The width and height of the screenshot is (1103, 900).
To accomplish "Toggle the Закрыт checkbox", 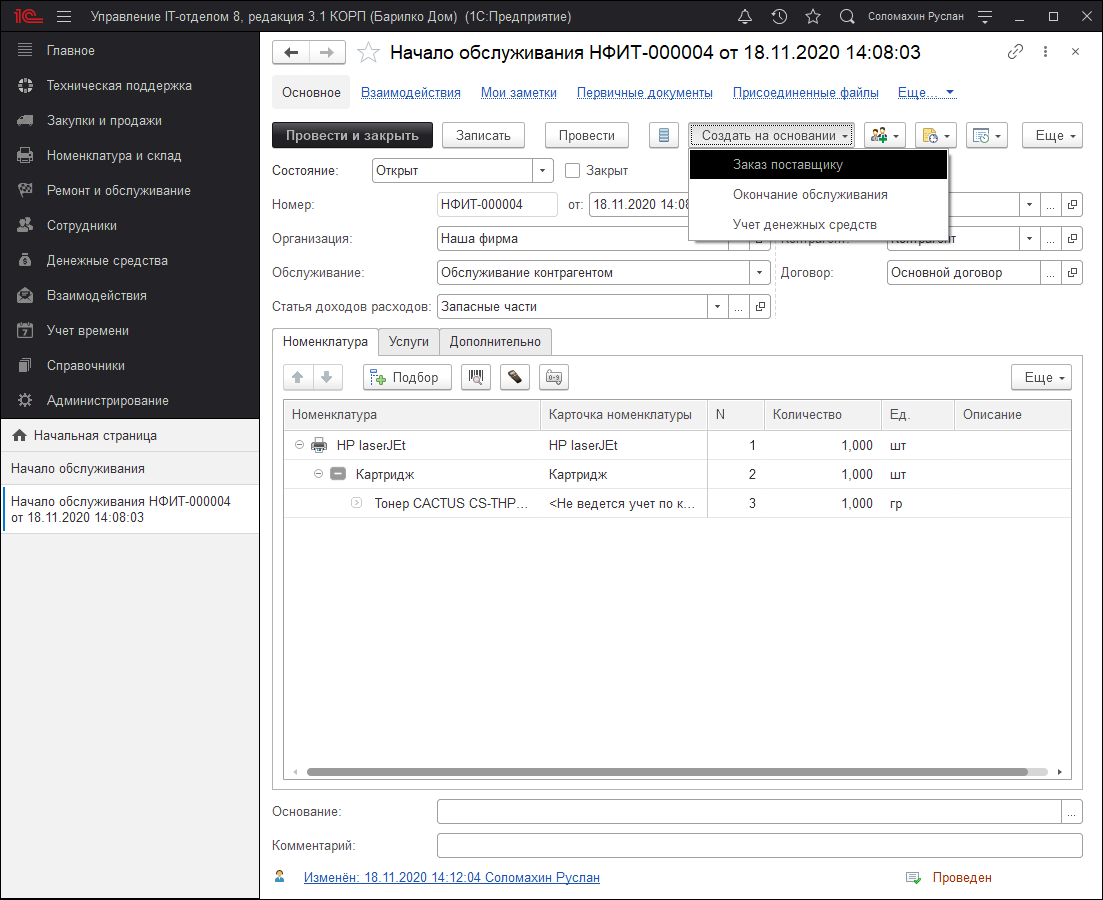I will click(x=573, y=171).
